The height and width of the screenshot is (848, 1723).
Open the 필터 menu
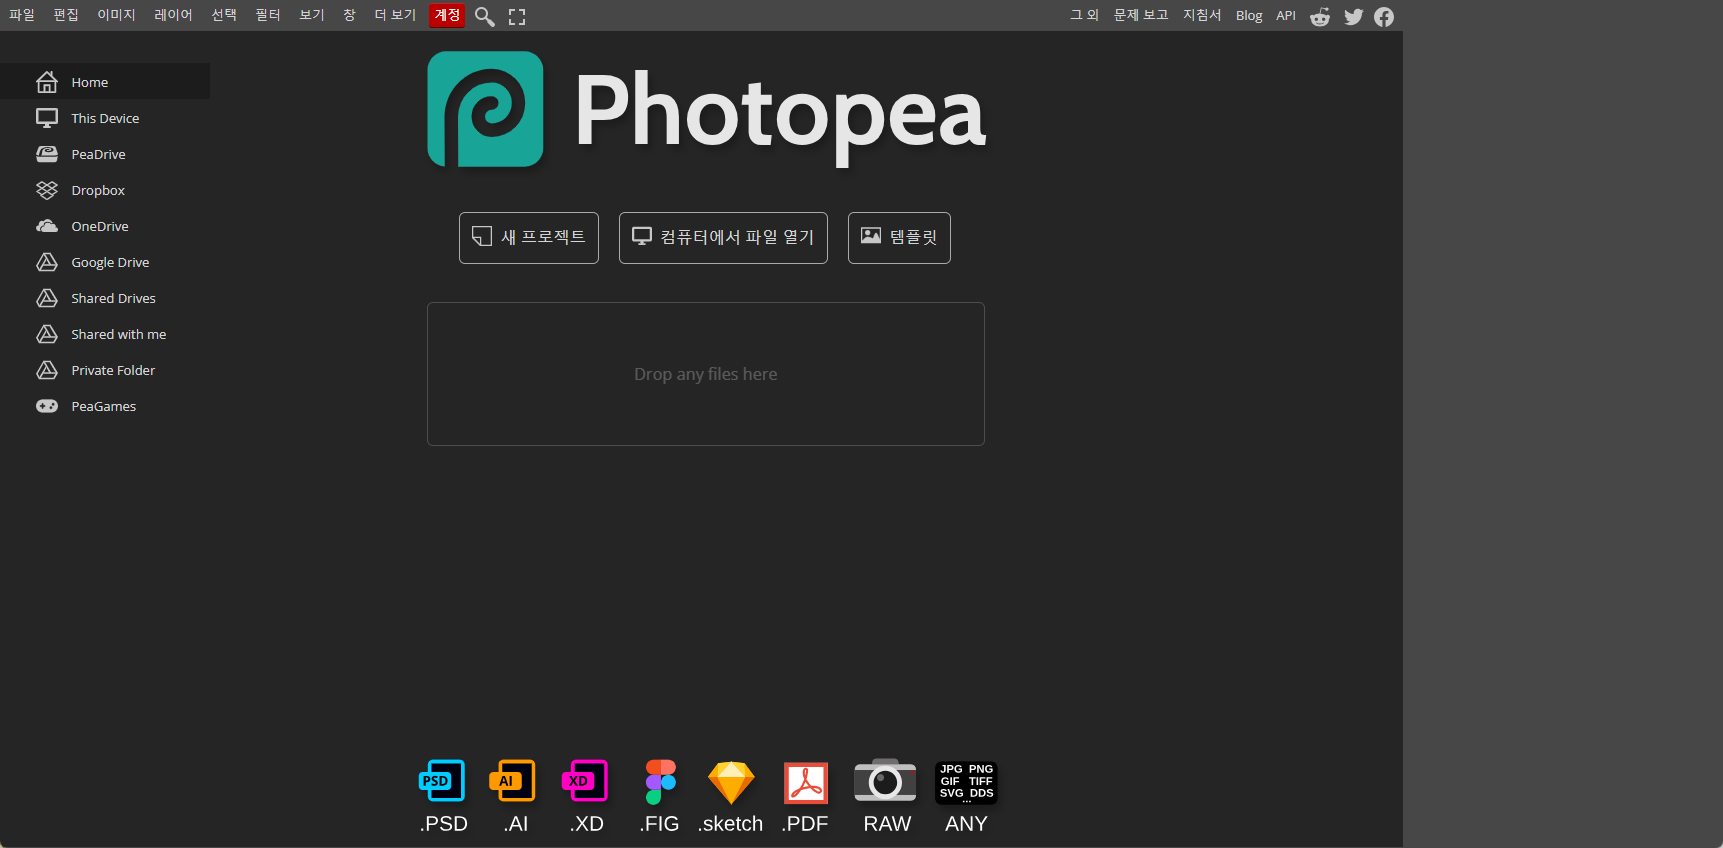pyautogui.click(x=268, y=15)
